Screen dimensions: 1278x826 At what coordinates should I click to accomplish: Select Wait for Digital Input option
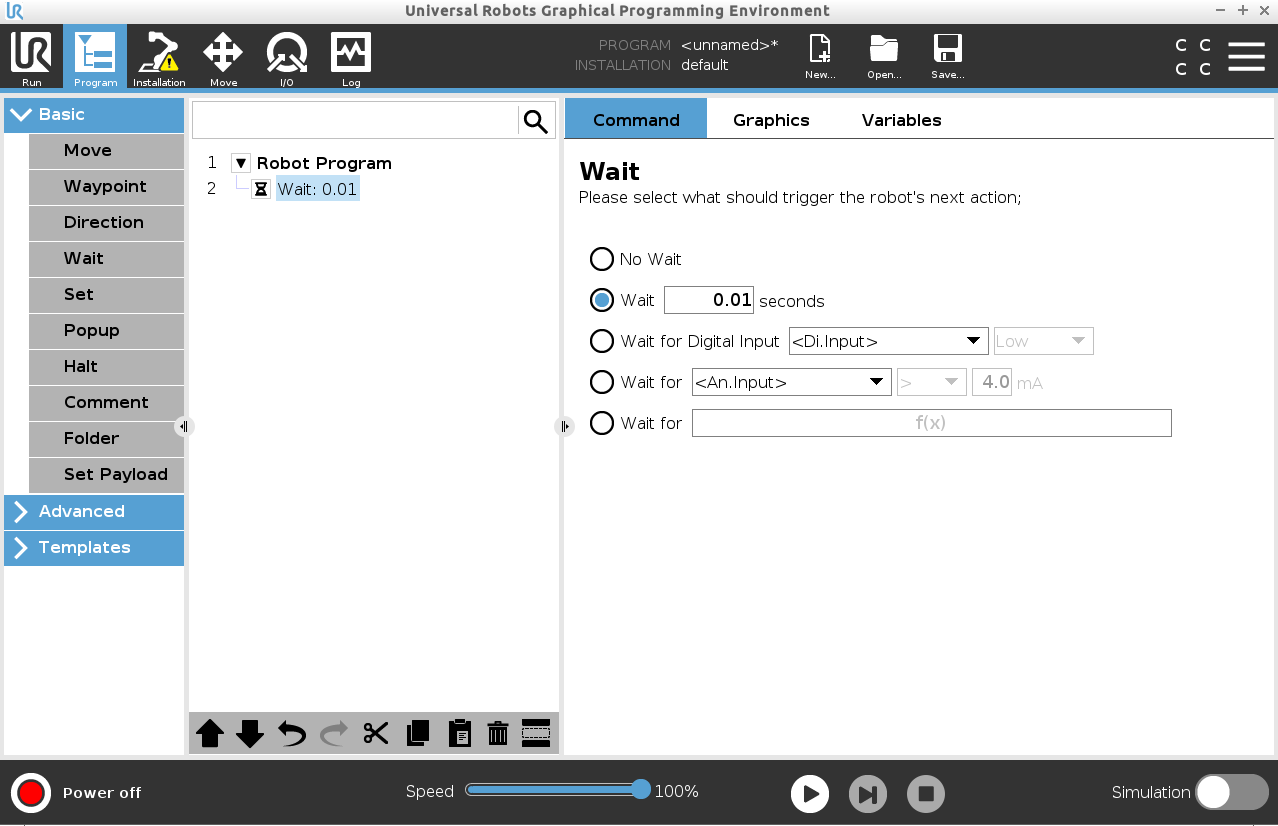pos(601,341)
